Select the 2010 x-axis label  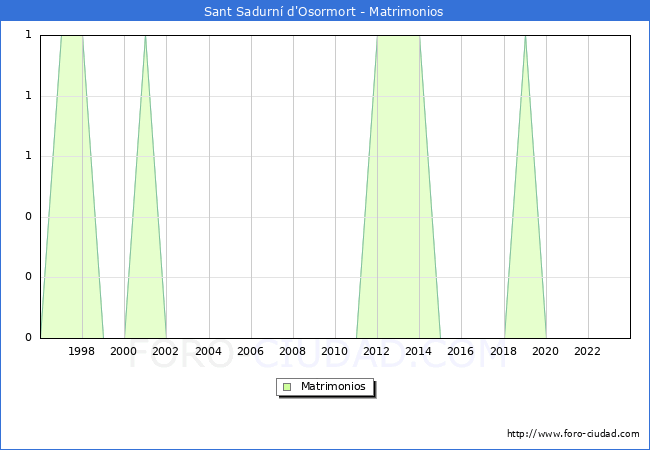(x=335, y=351)
